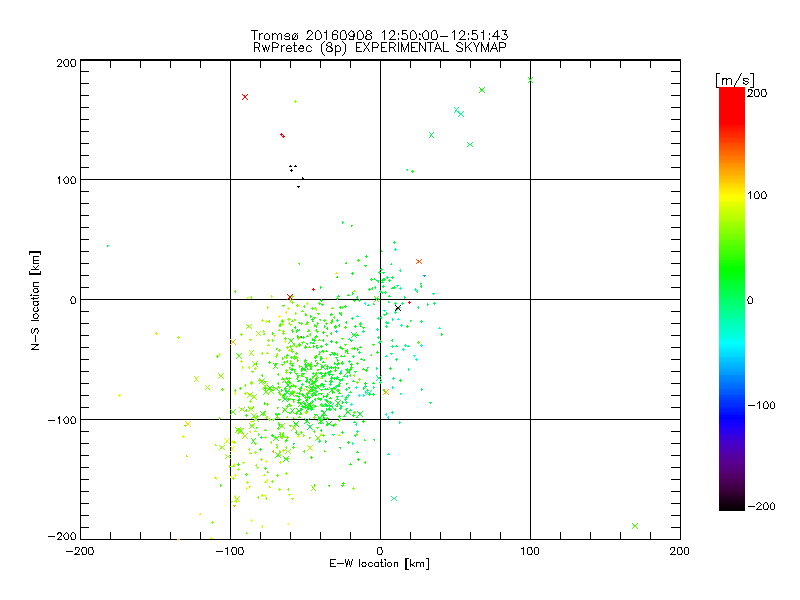The image size is (800, 600).
Task: Click the orange-red X marker right of origin
Action: coord(419,262)
